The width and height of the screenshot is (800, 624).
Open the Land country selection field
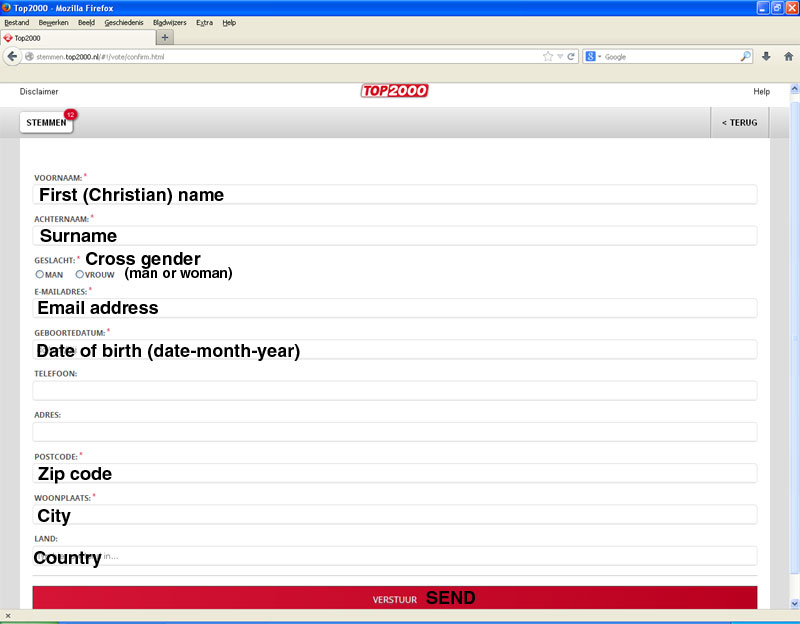click(394, 556)
